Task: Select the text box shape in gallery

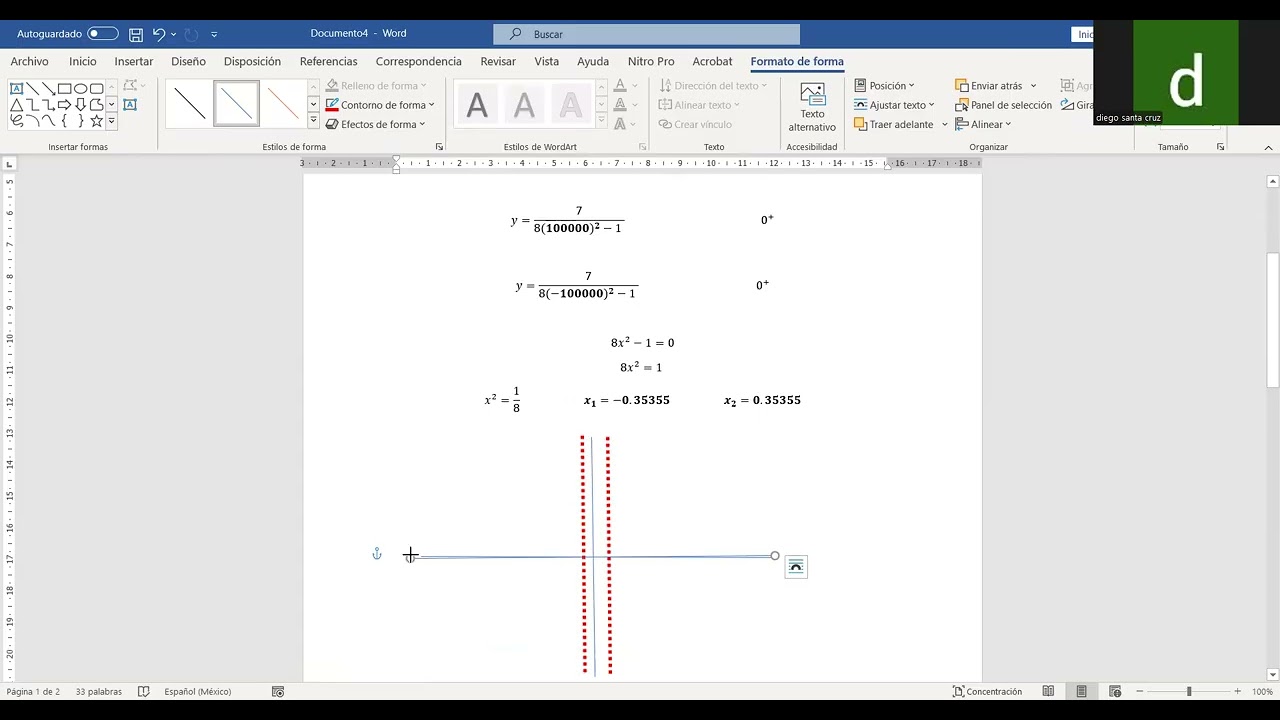Action: (x=16, y=88)
